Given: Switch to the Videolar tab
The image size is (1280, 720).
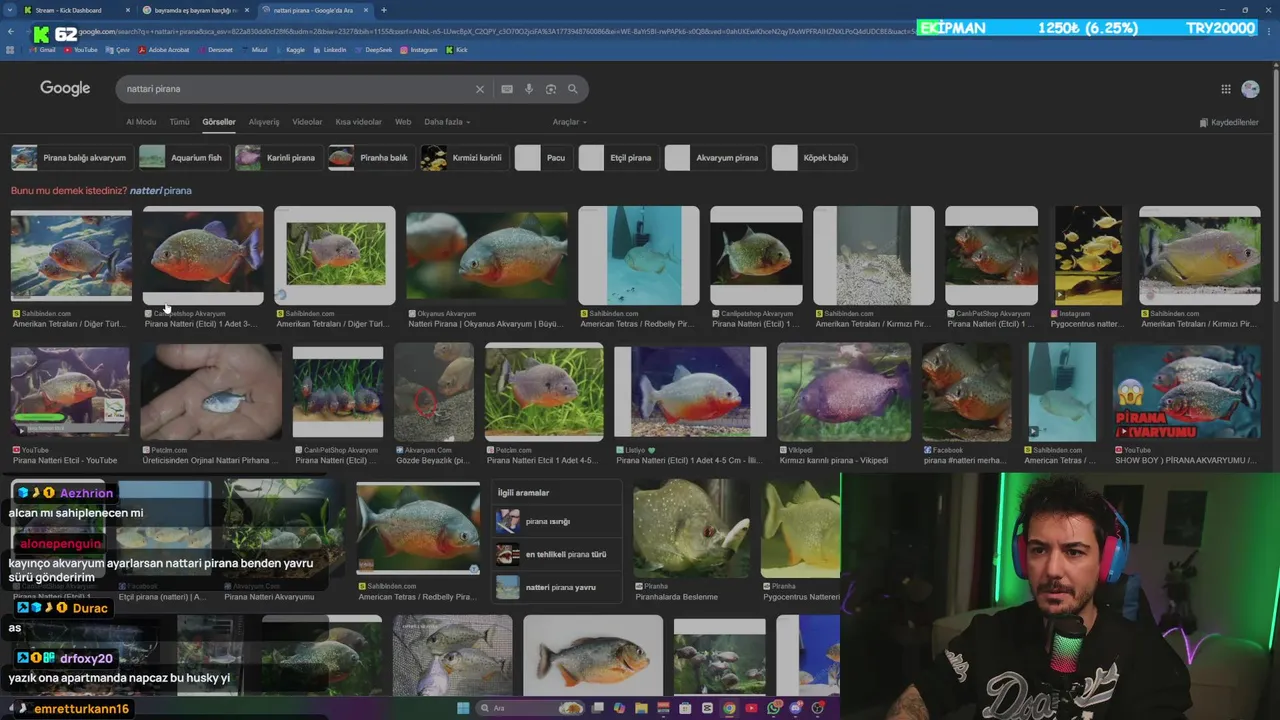Looking at the screenshot, I should pyautogui.click(x=307, y=122).
